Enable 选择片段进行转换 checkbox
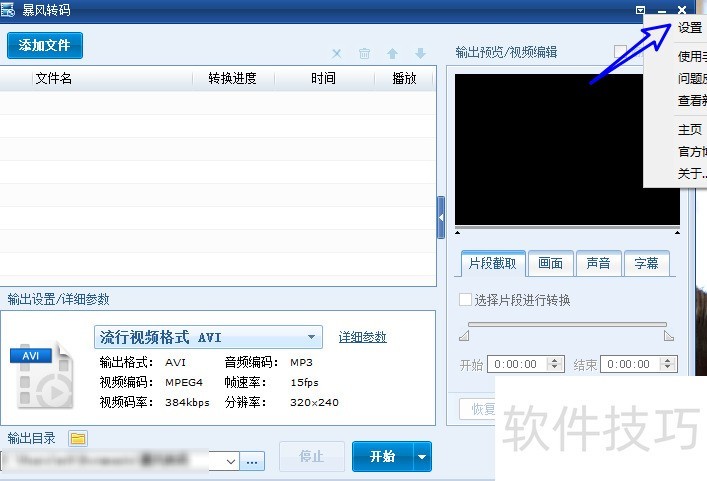The height and width of the screenshot is (481, 707). point(465,300)
